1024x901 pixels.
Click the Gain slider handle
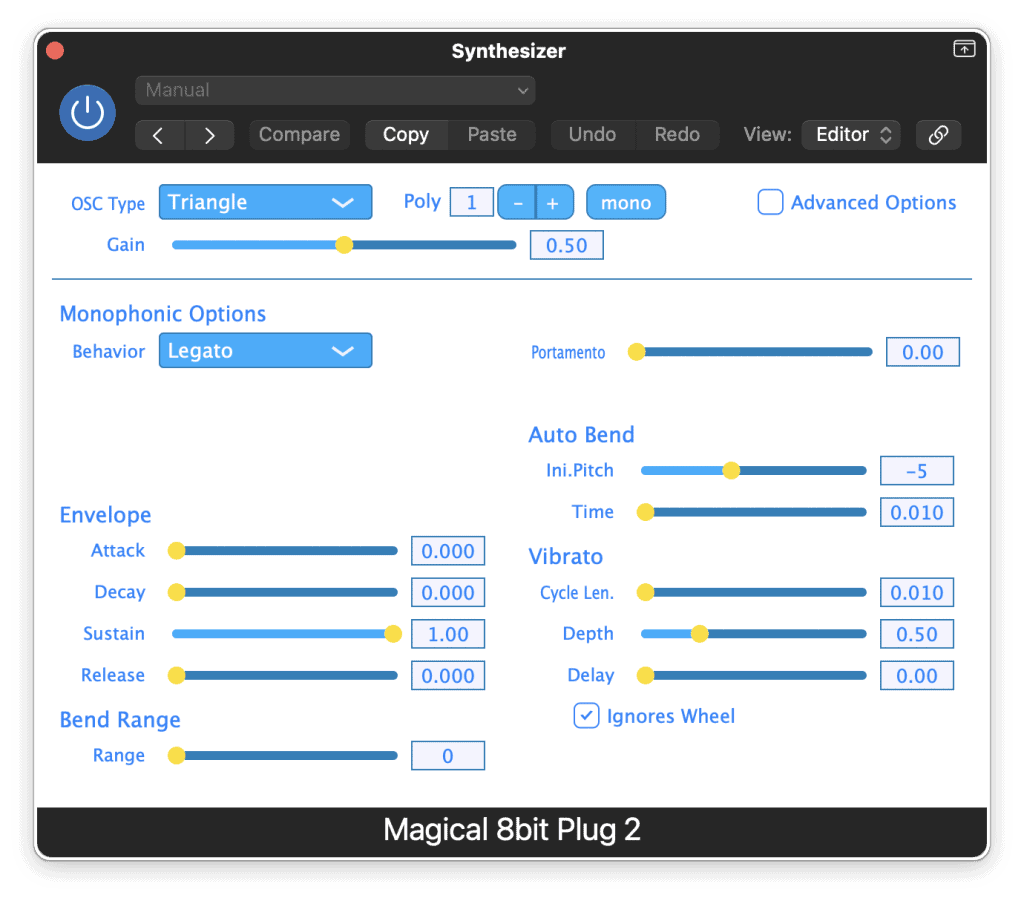(344, 245)
